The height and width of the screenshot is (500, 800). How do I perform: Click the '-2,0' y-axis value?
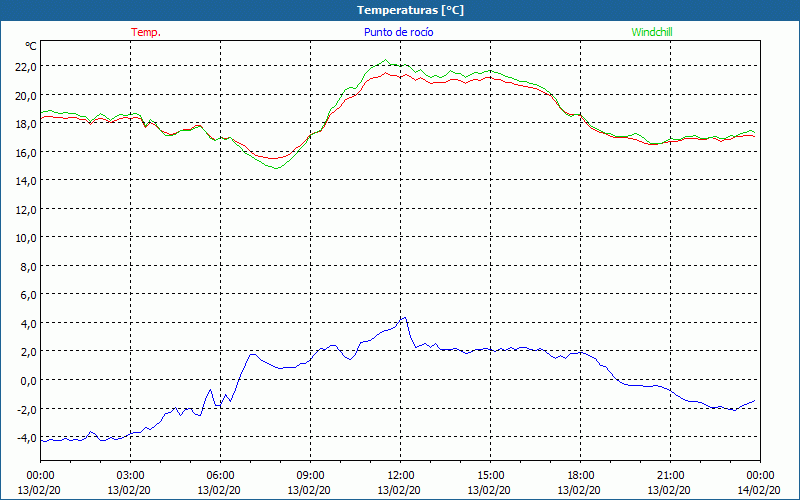tap(27, 409)
